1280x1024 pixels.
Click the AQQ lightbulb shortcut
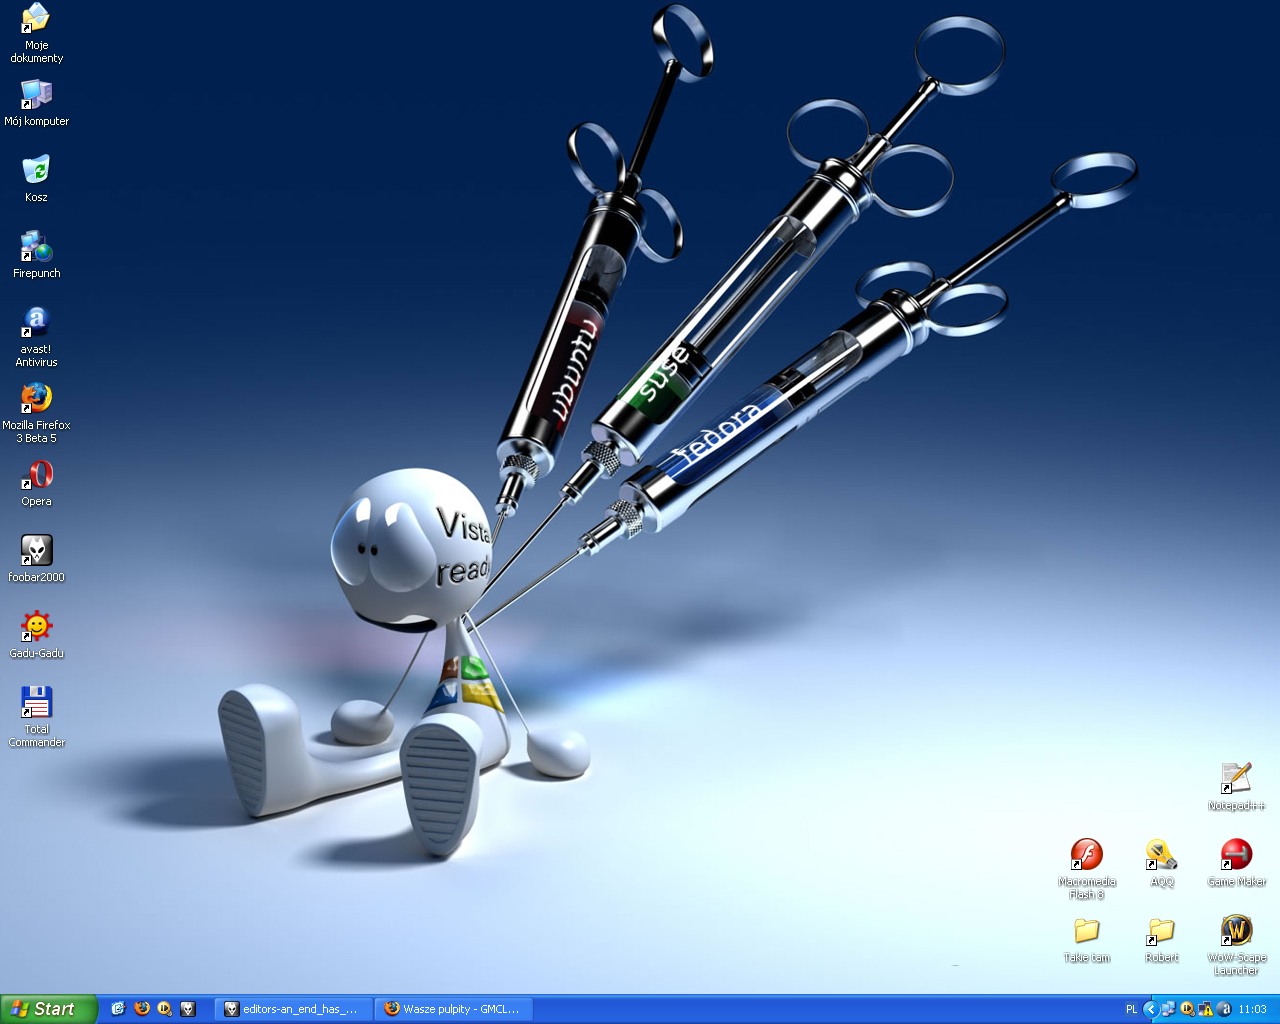click(x=1161, y=855)
